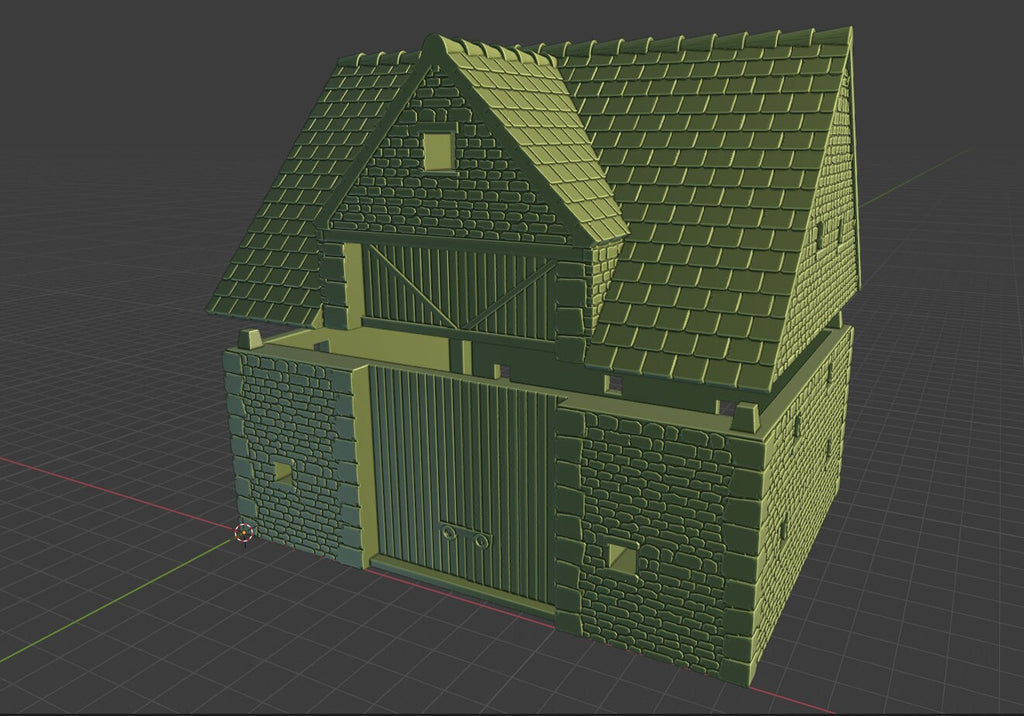Click the window in the lower-right front wall
This screenshot has width=1024, height=716.
(623, 558)
